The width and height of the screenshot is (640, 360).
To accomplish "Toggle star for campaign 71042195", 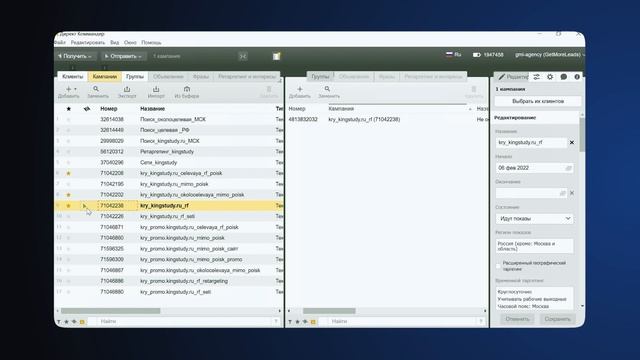I will click(x=69, y=184).
